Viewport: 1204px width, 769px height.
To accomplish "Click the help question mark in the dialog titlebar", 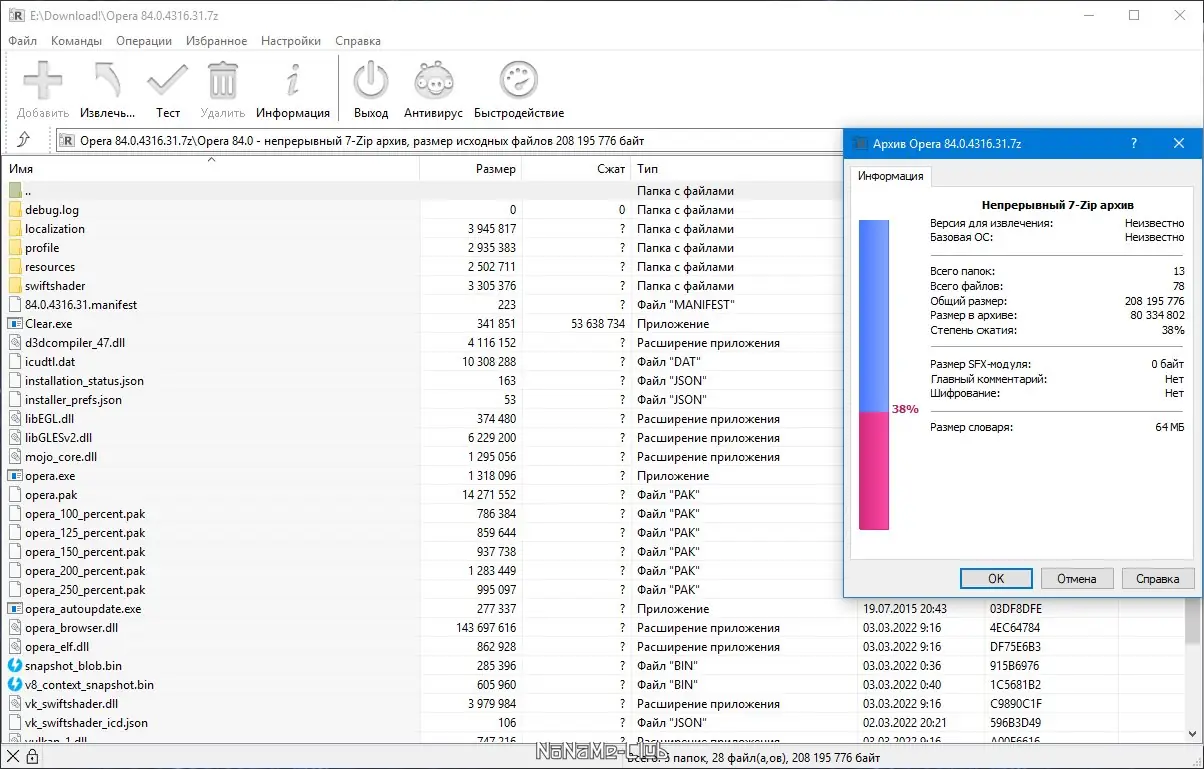I will pyautogui.click(x=1133, y=143).
